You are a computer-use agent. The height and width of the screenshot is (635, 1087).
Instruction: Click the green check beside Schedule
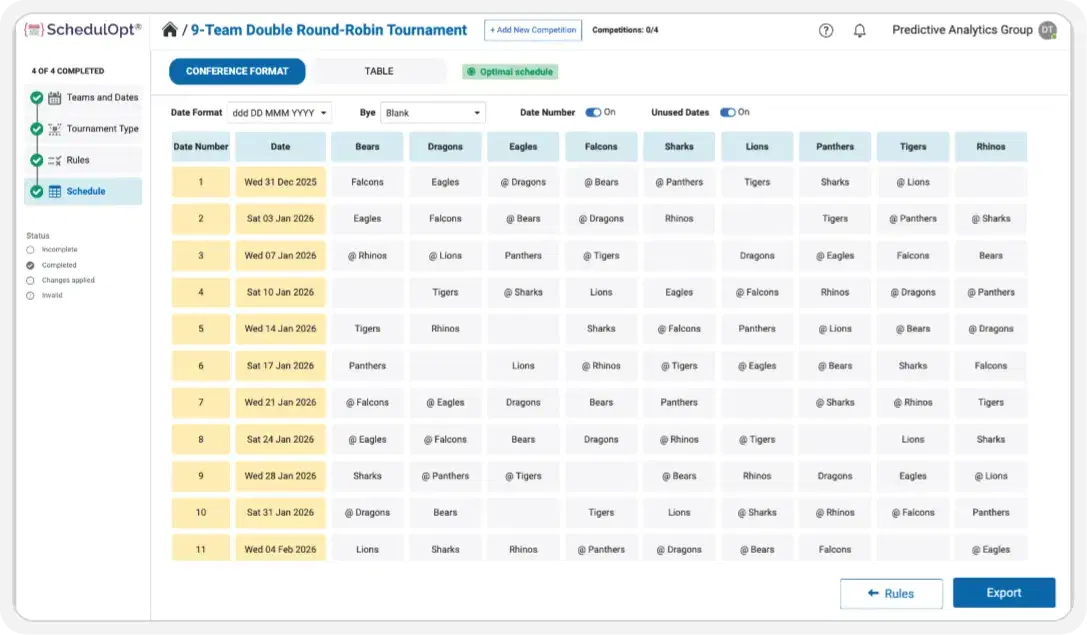tap(37, 191)
